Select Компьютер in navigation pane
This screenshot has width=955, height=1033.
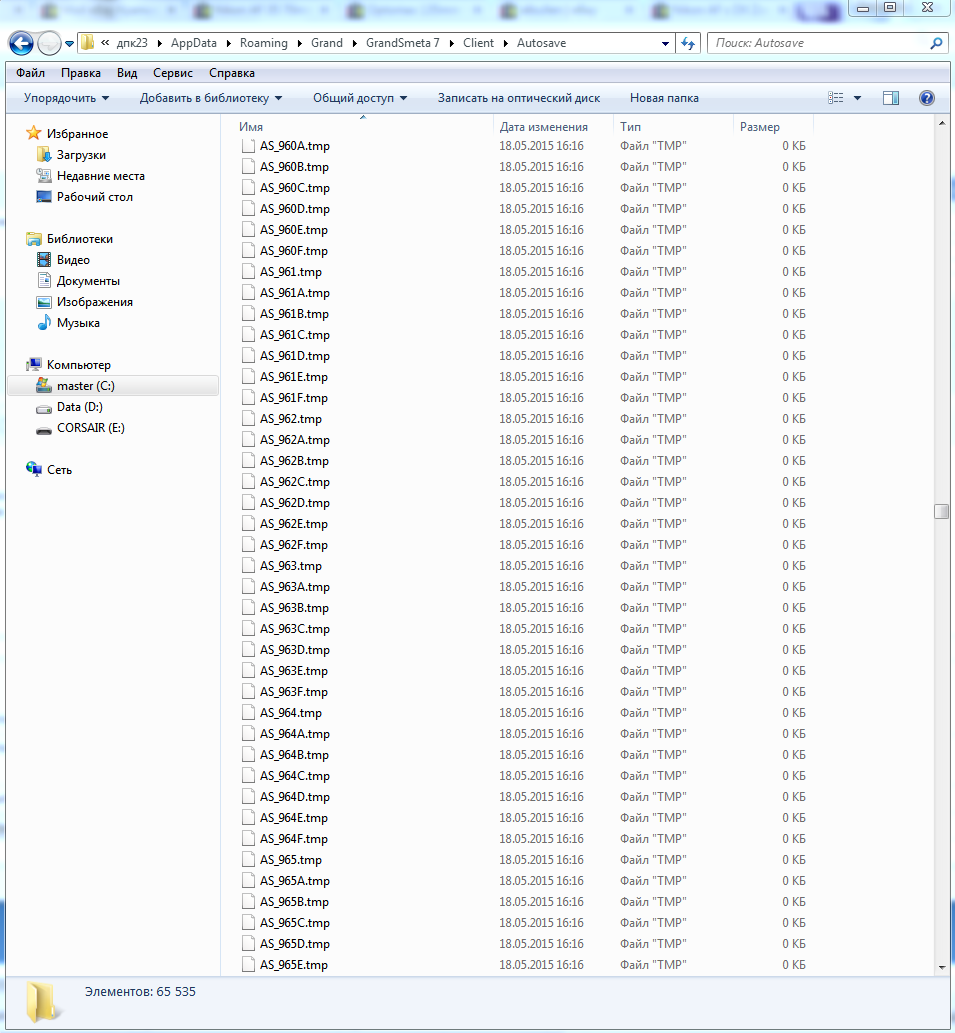(x=78, y=365)
